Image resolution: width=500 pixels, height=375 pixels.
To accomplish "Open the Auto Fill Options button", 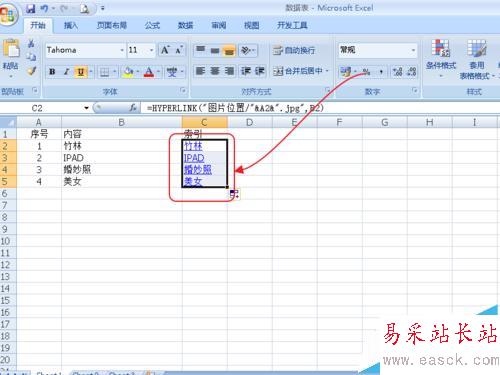I will (234, 194).
